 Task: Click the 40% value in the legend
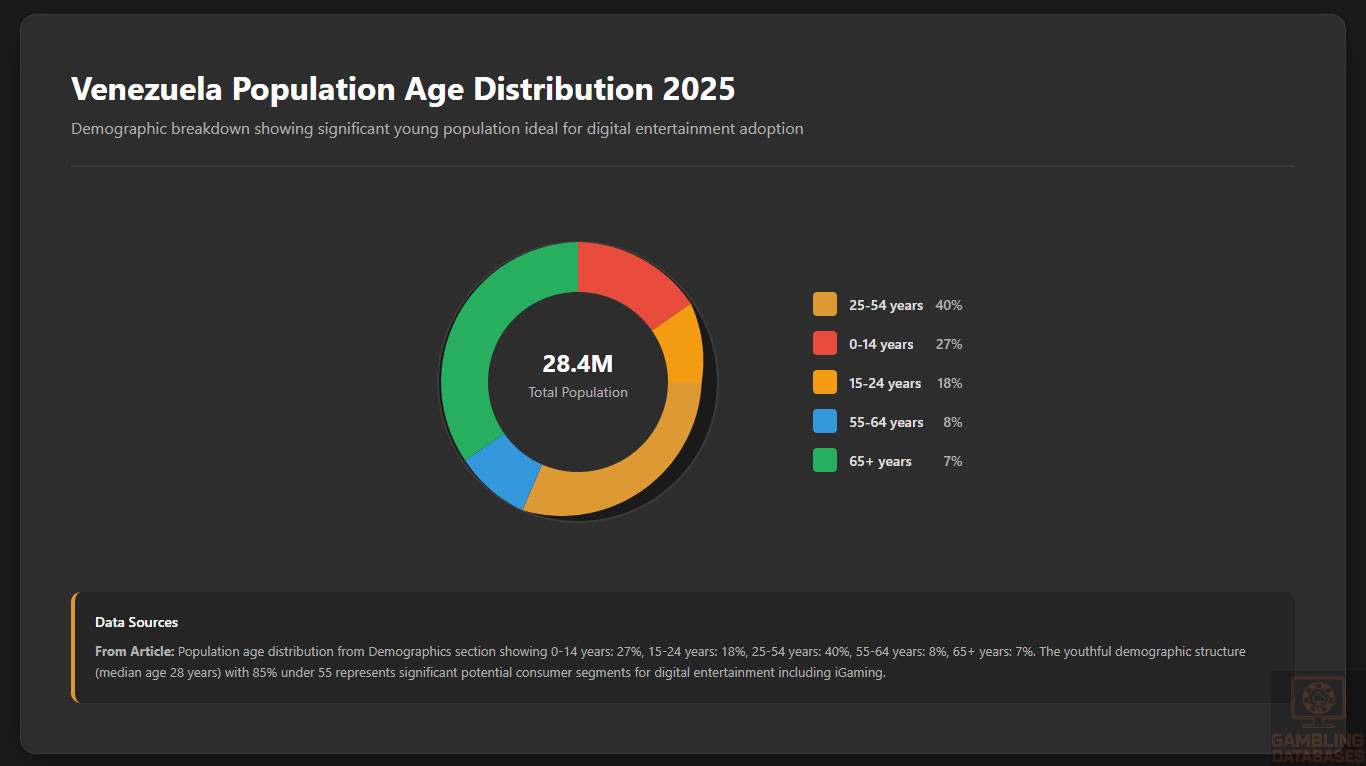point(948,305)
